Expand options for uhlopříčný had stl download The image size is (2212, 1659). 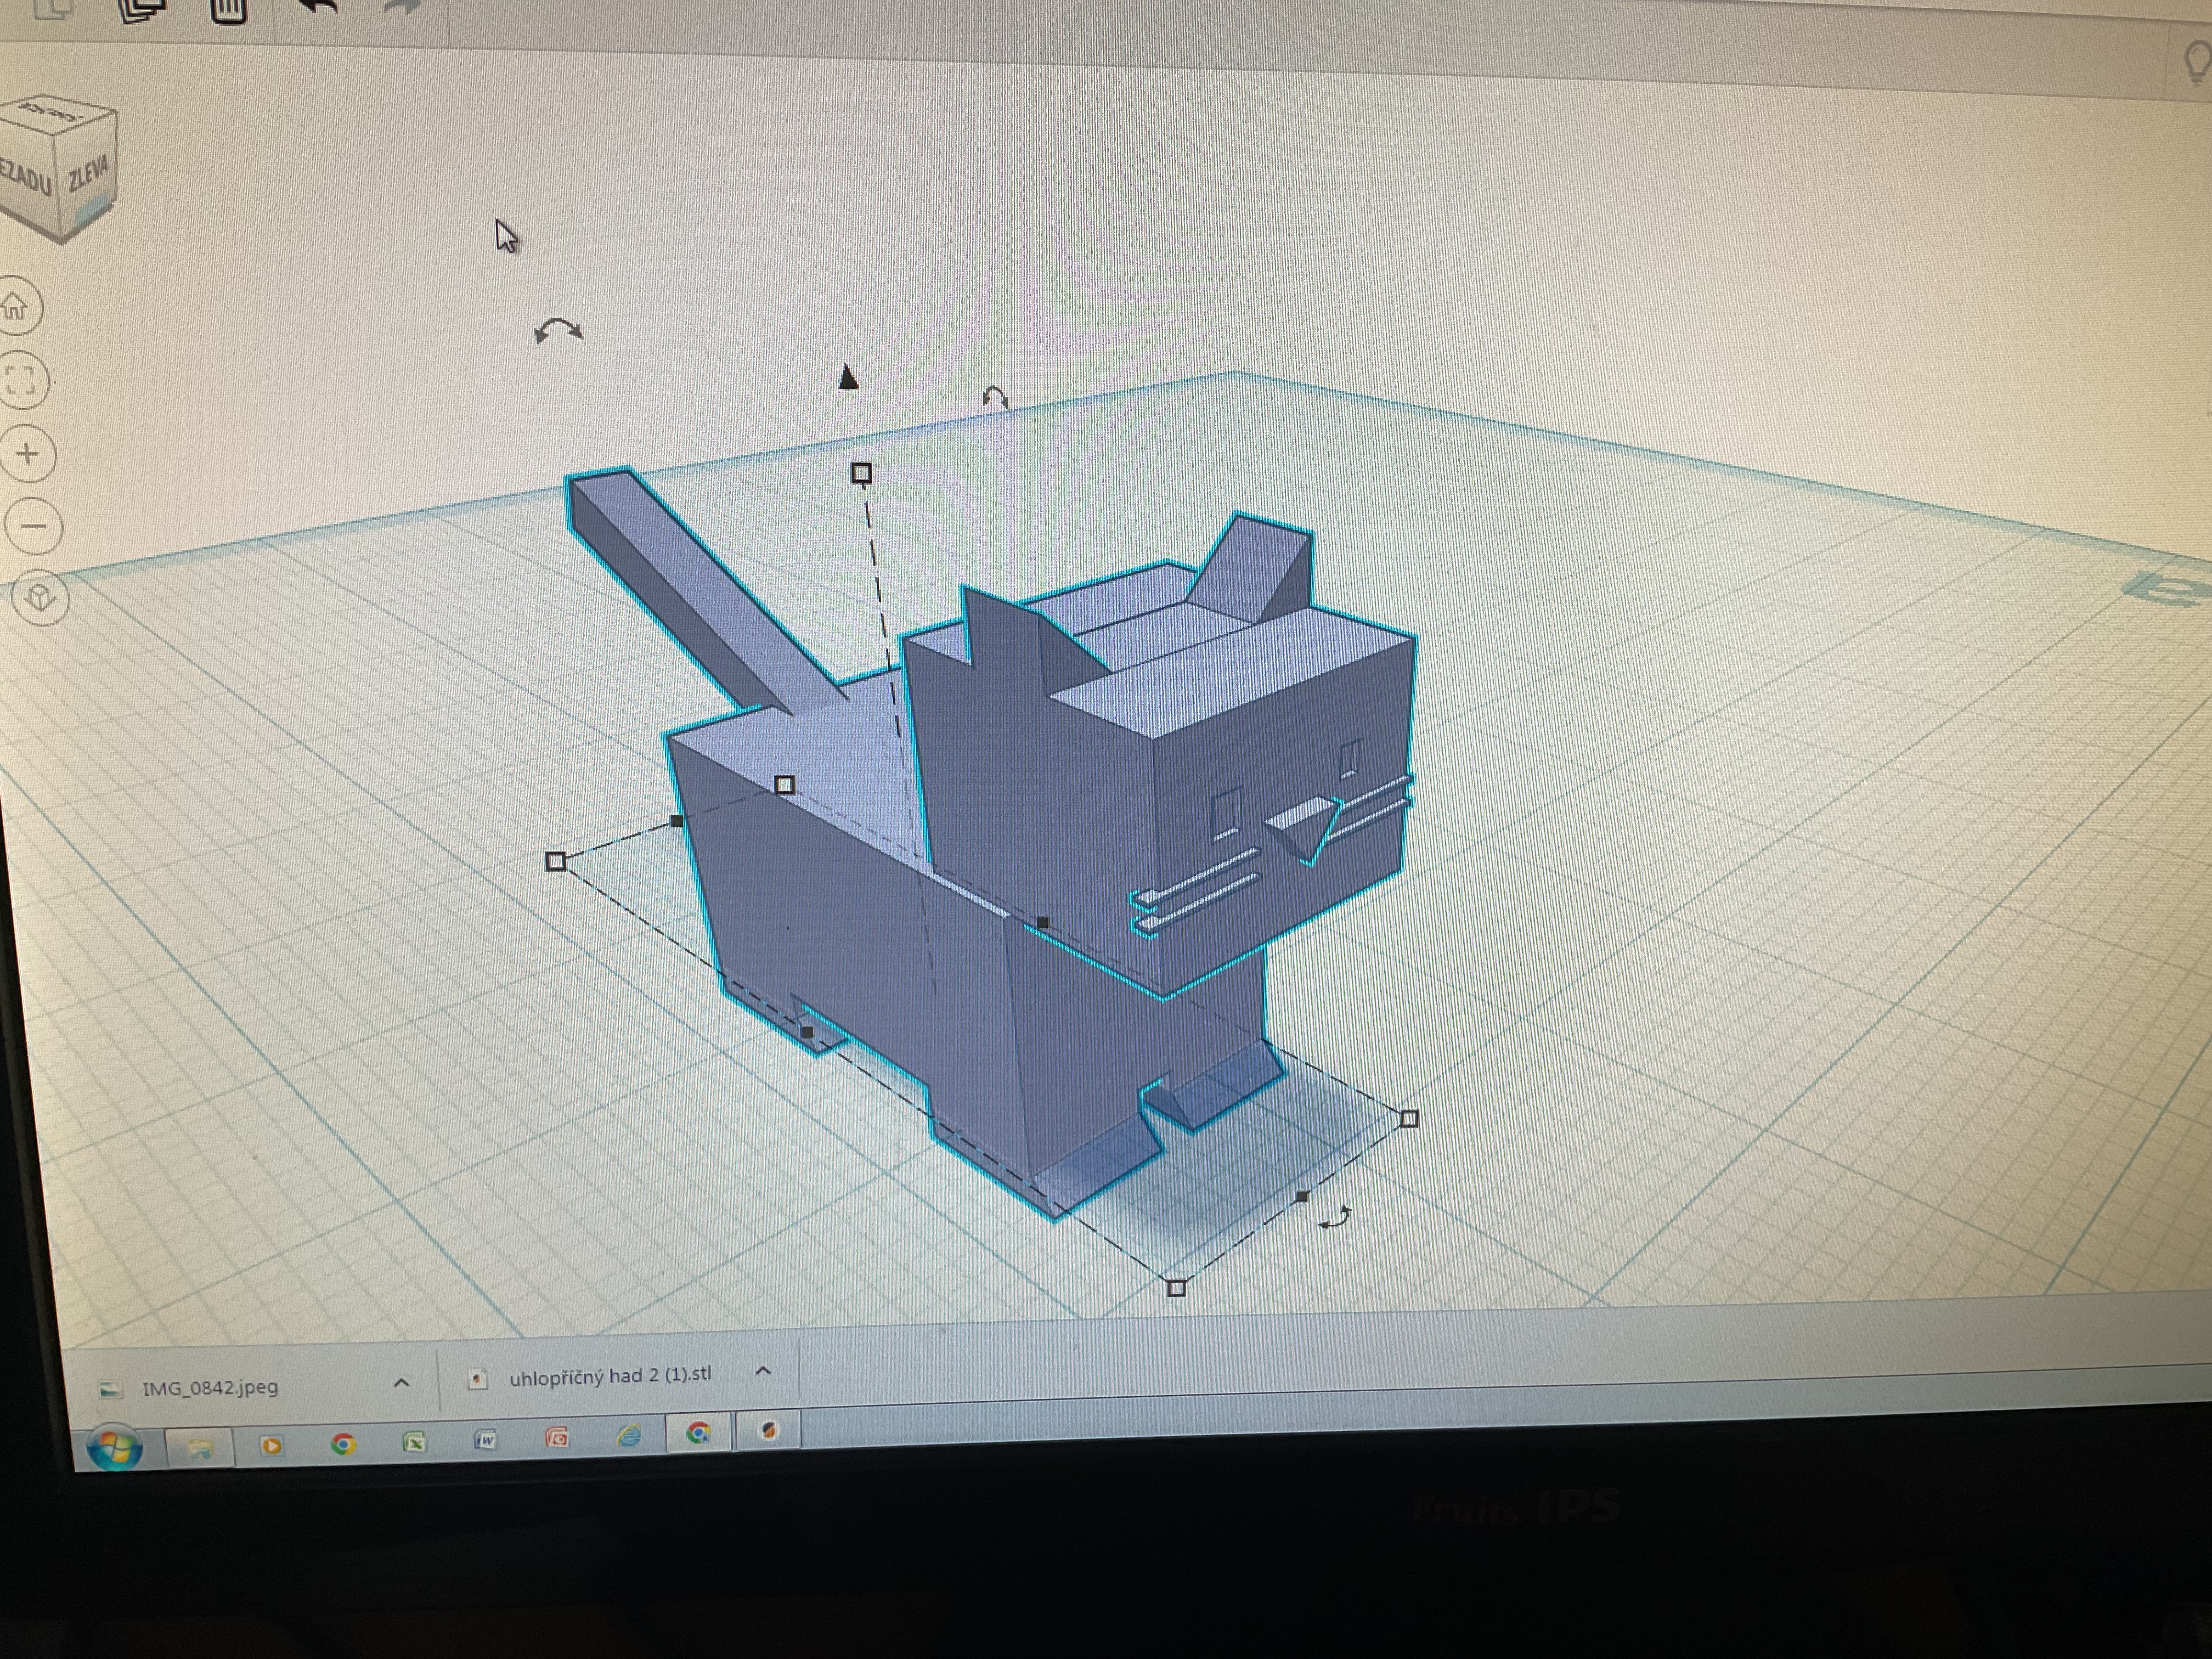tap(763, 1370)
